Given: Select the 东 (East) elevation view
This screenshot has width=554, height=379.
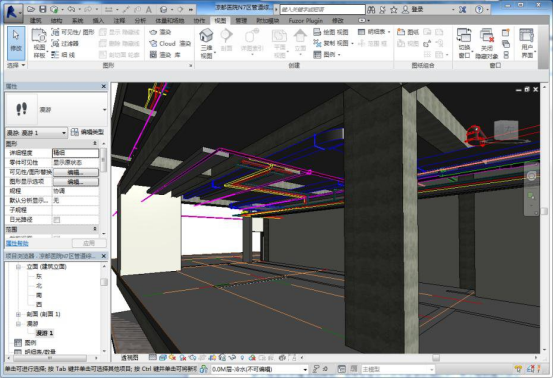Looking at the screenshot, I should coord(39,276).
